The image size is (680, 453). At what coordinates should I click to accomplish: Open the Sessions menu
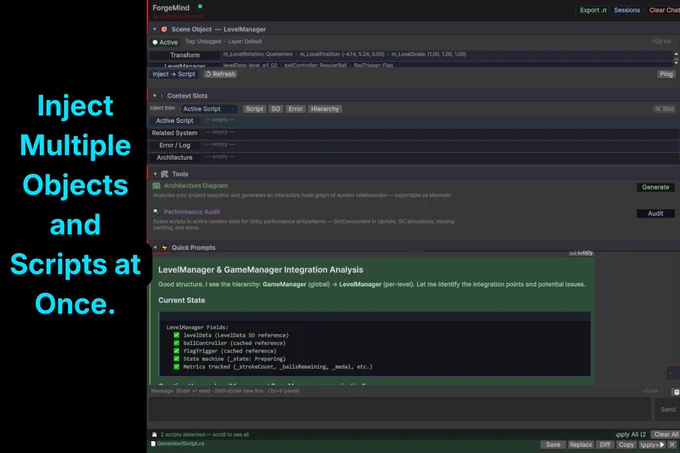tap(627, 10)
